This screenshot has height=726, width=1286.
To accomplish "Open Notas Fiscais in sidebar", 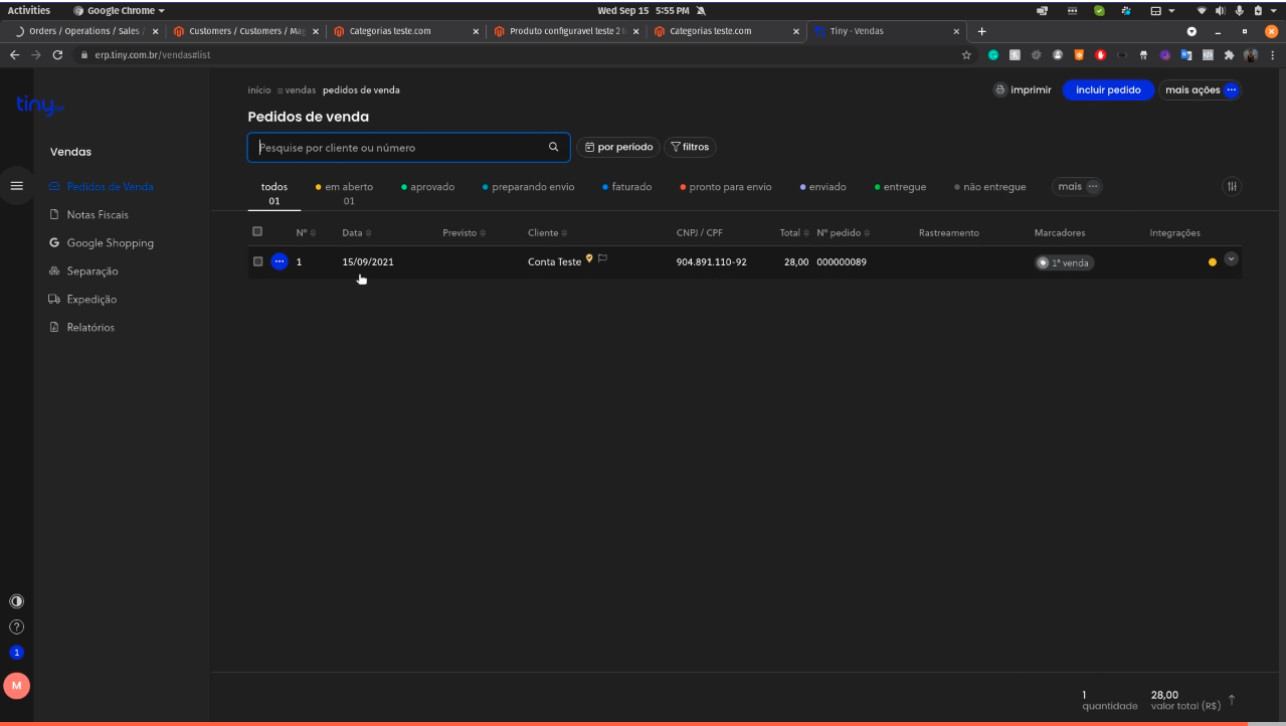I will [x=97, y=215].
